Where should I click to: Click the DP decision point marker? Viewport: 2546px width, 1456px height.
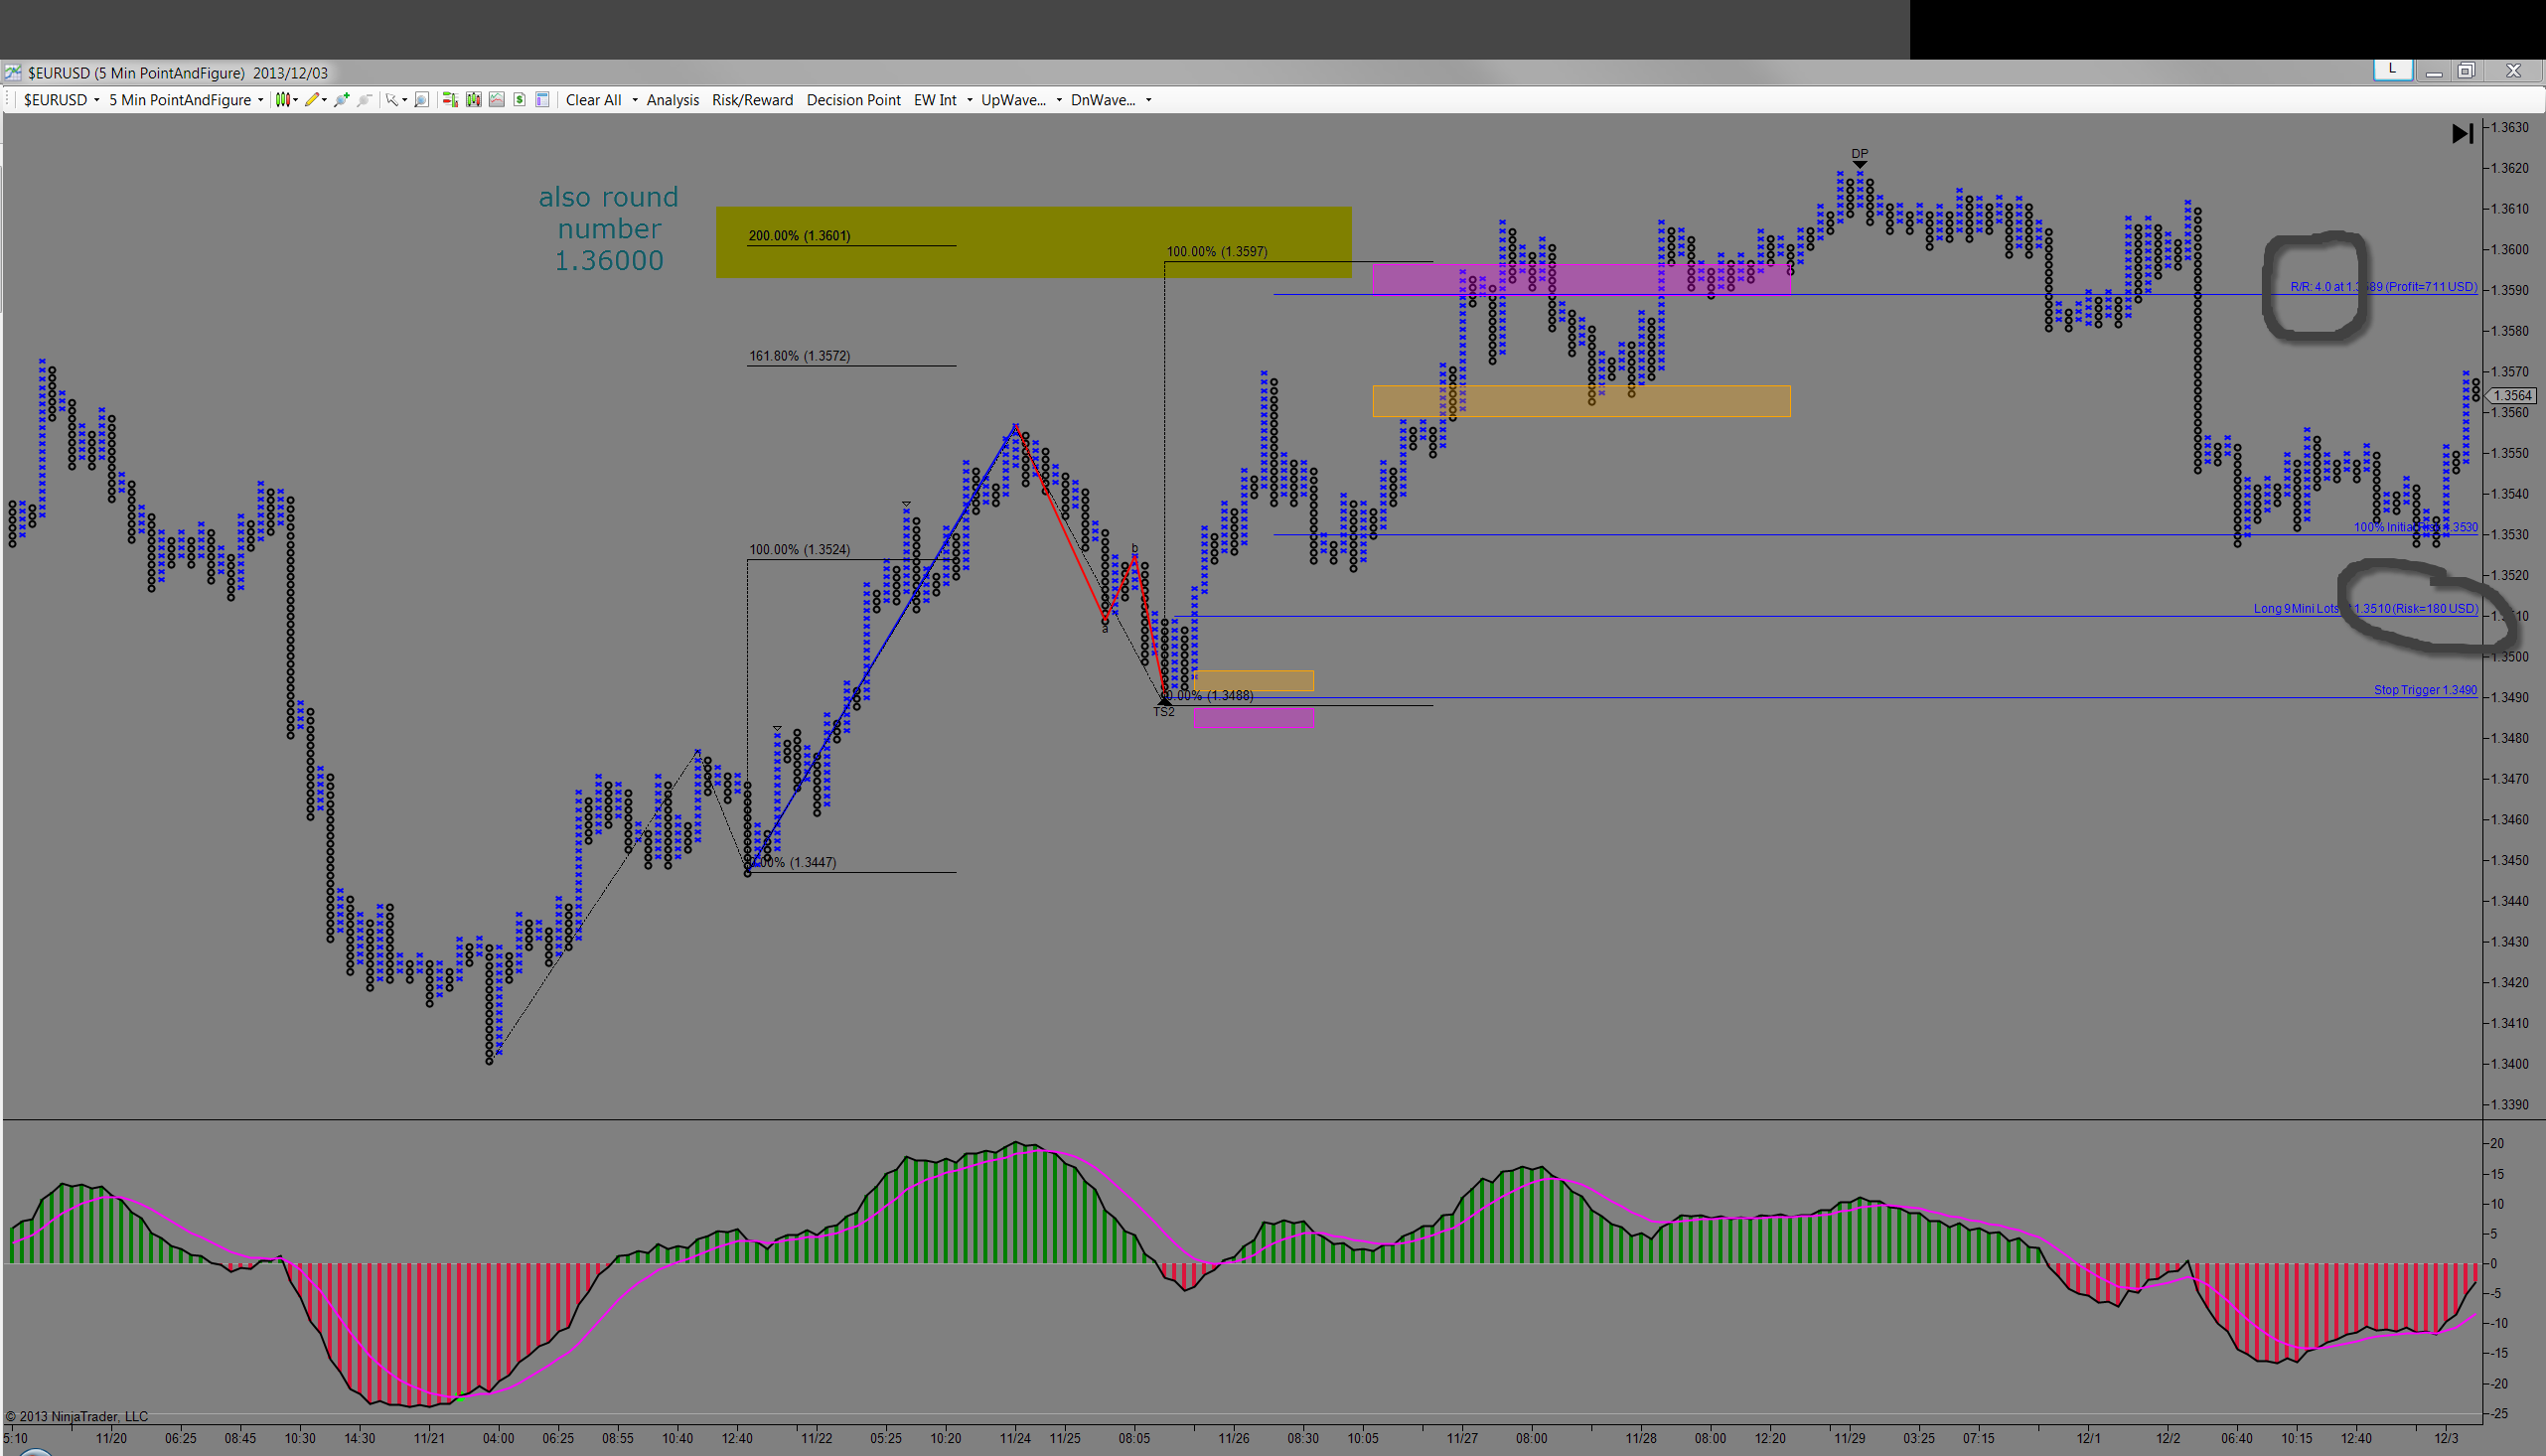pos(1859,157)
